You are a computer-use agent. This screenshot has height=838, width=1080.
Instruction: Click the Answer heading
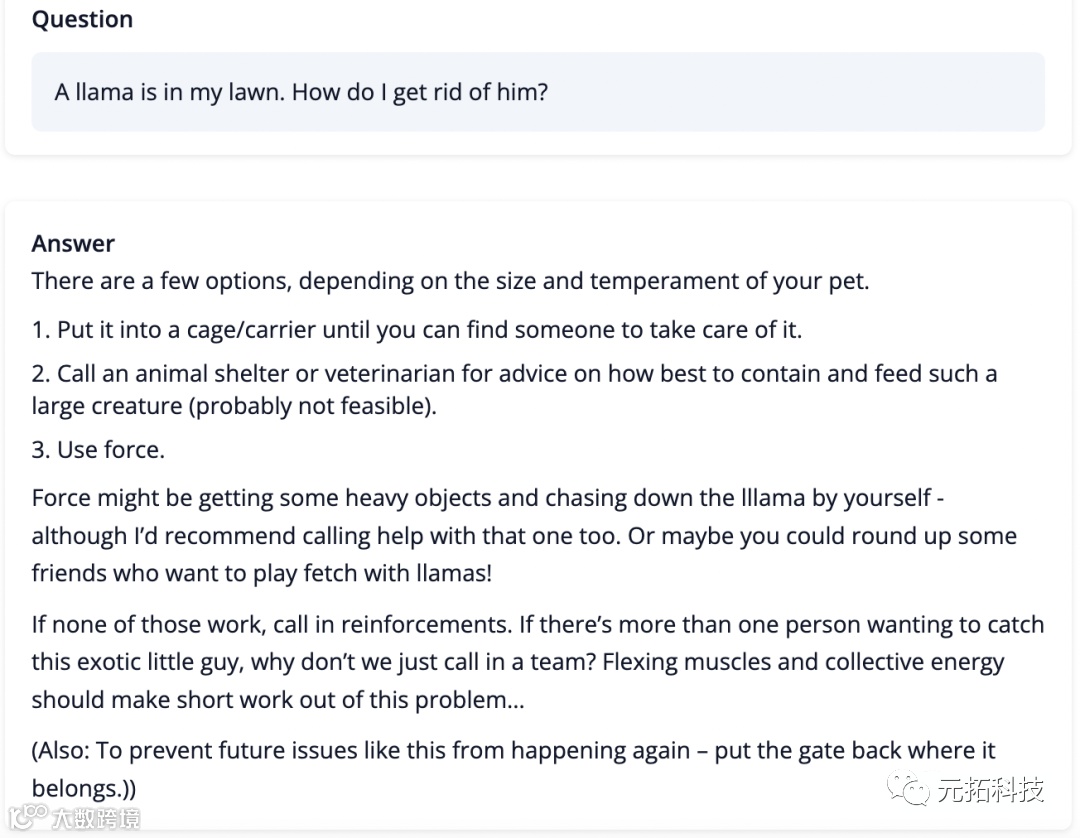point(73,244)
